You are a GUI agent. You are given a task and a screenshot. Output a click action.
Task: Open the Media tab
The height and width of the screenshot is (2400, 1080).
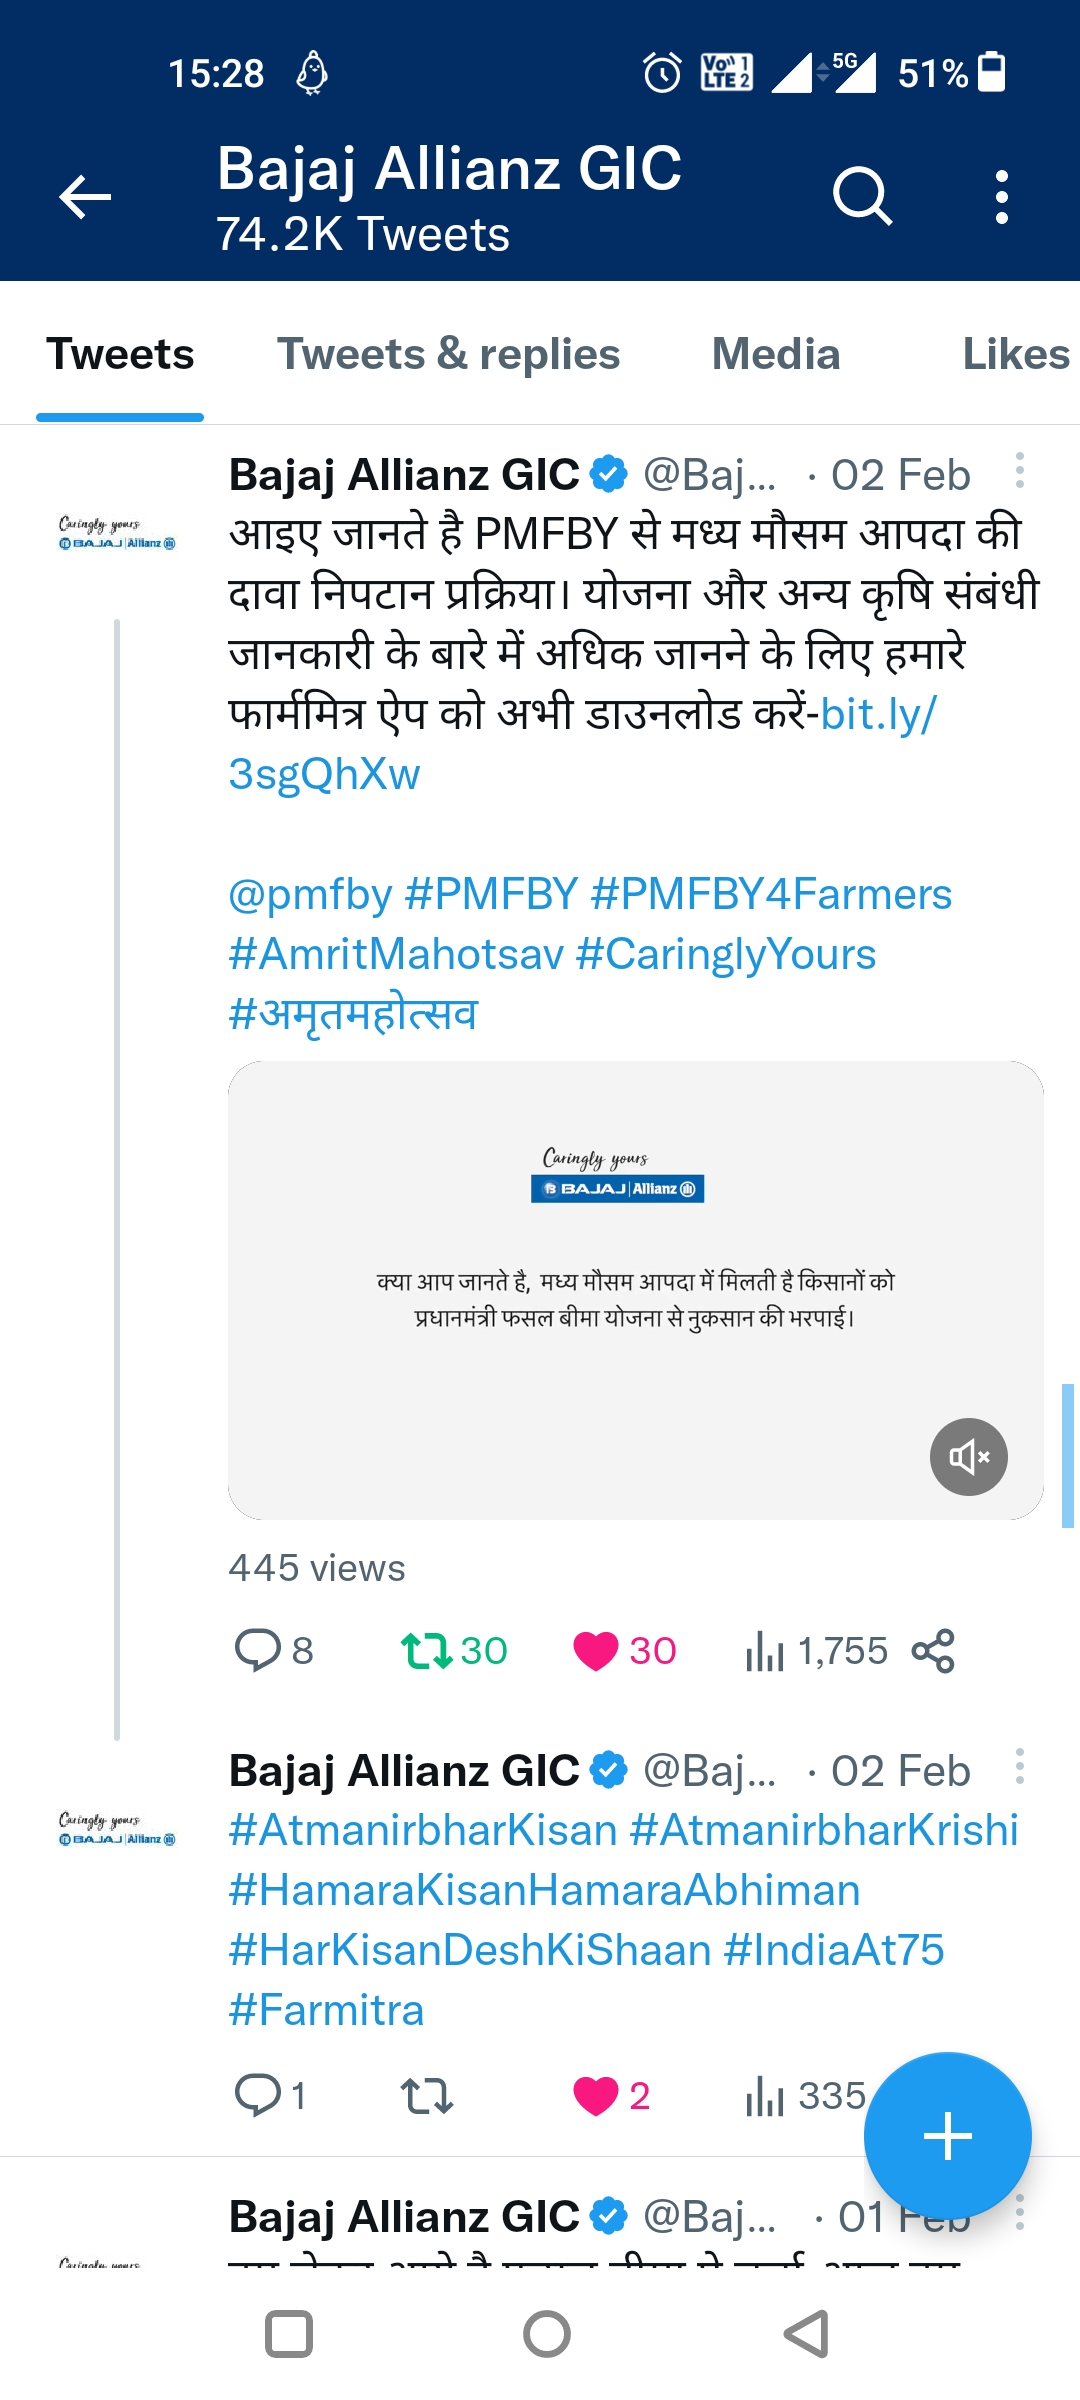[776, 355]
